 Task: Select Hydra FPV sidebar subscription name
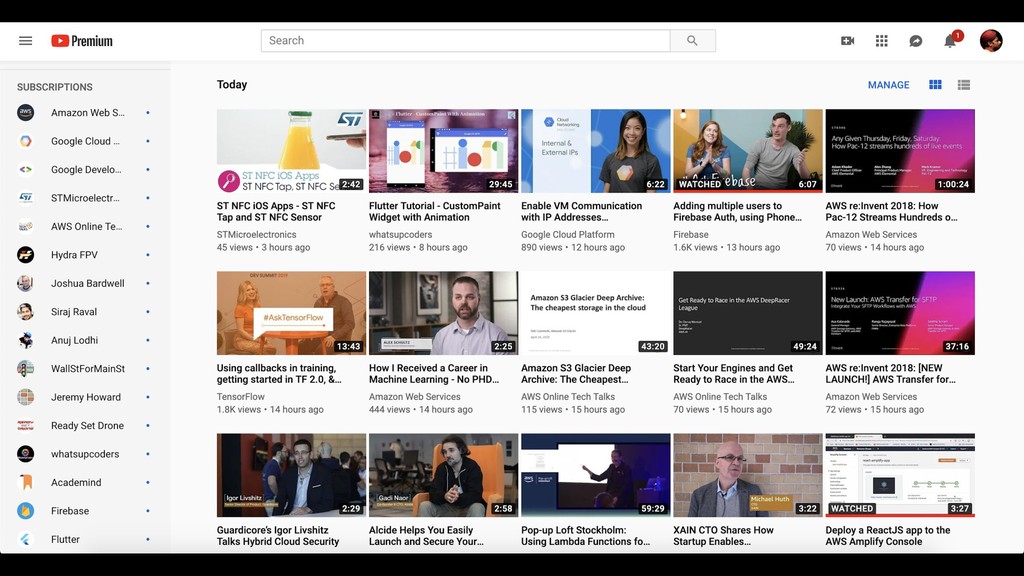pos(74,255)
